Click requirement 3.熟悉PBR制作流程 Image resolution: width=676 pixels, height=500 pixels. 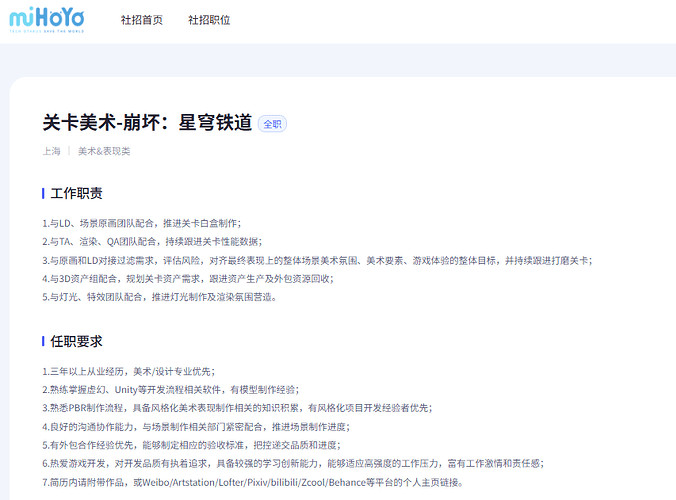pyautogui.click(x=237, y=408)
